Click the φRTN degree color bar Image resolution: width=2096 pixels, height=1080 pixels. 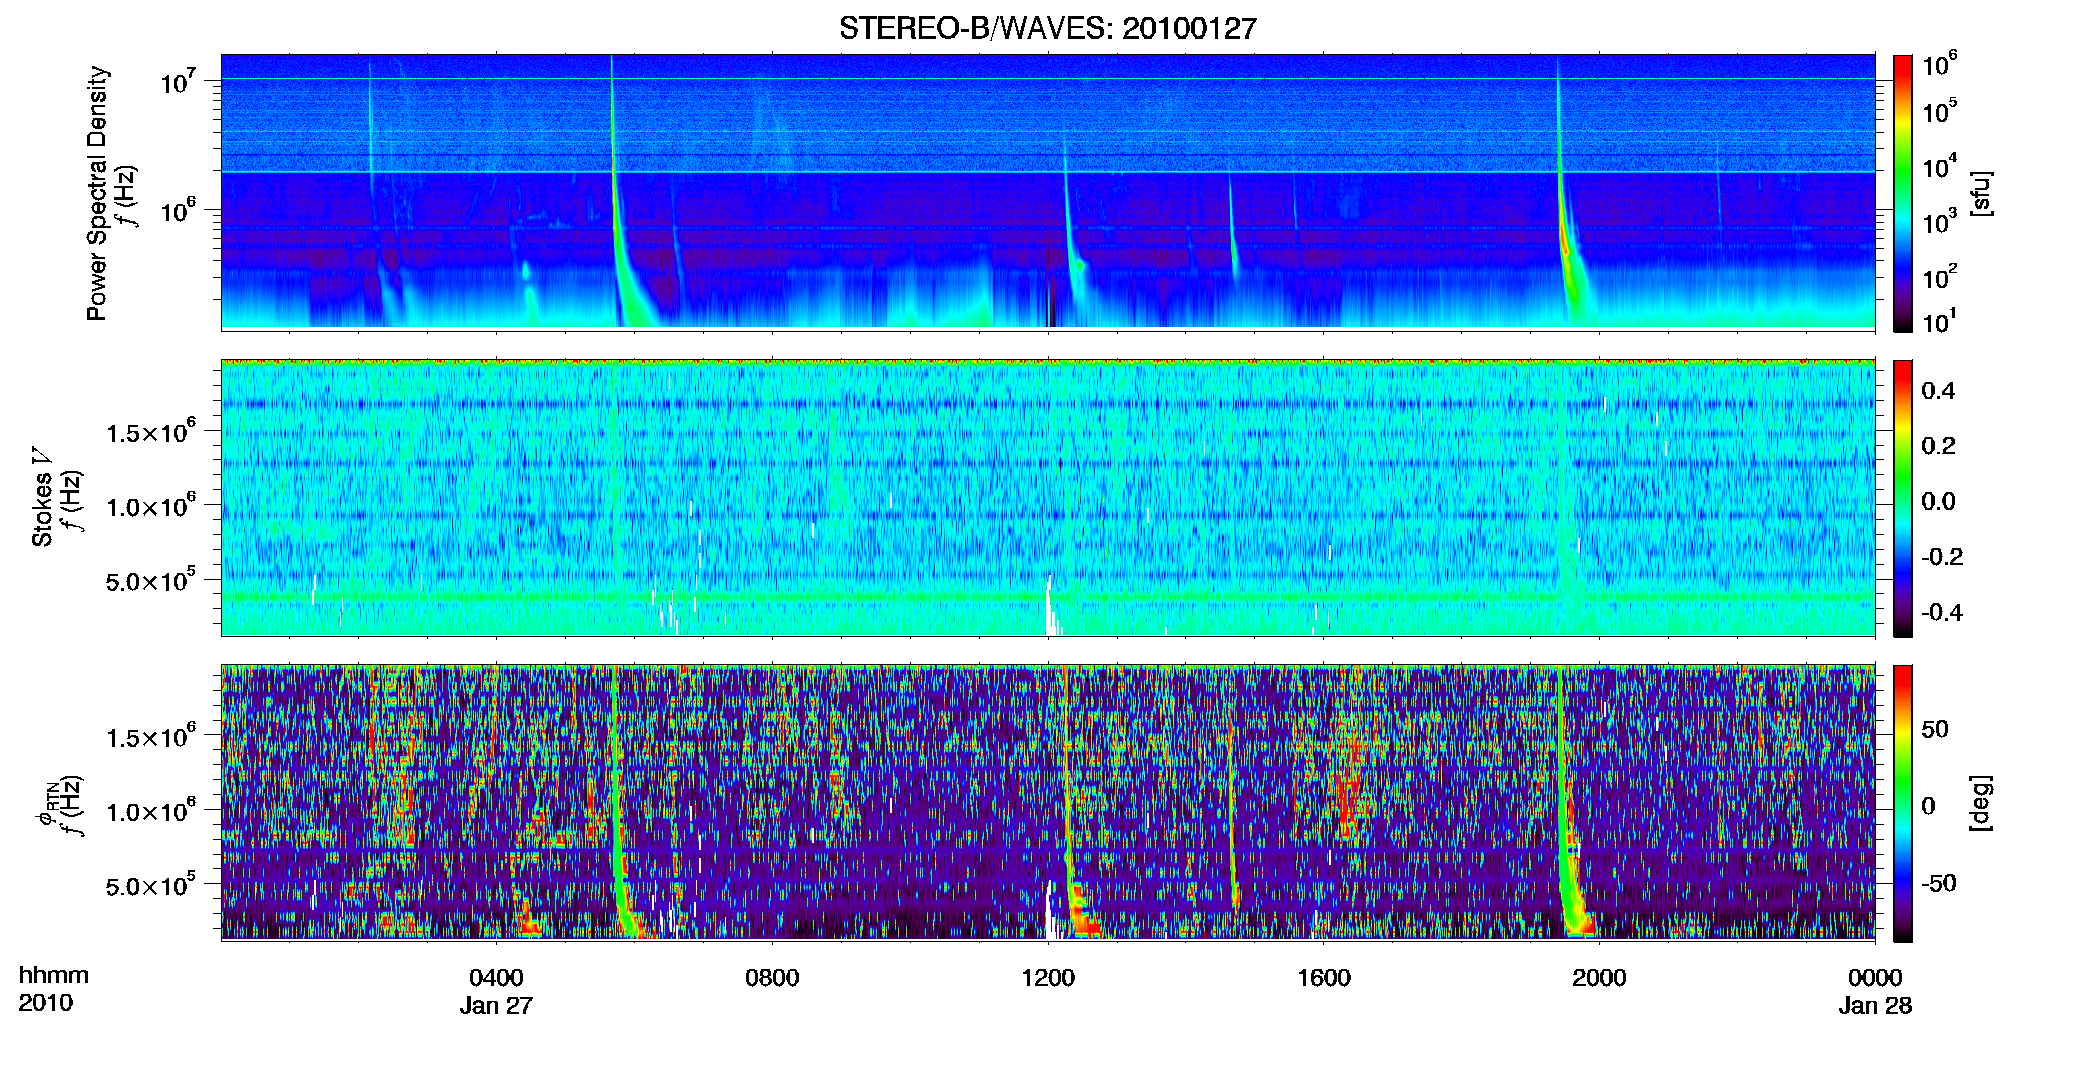(x=1903, y=803)
